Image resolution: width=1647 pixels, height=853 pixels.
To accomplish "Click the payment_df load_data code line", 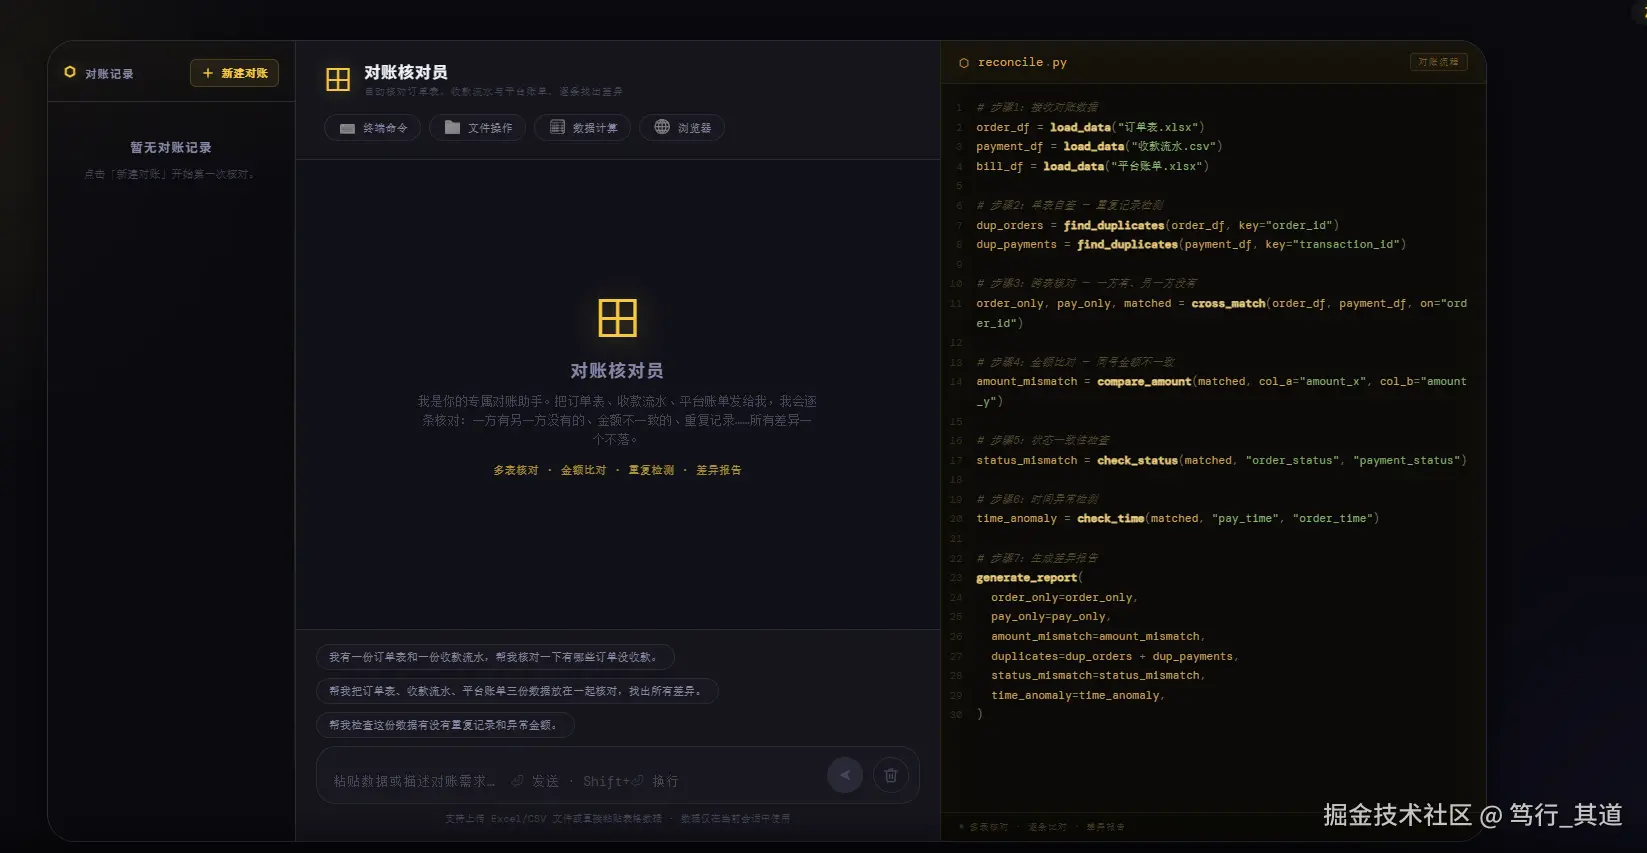I will click(1099, 146).
